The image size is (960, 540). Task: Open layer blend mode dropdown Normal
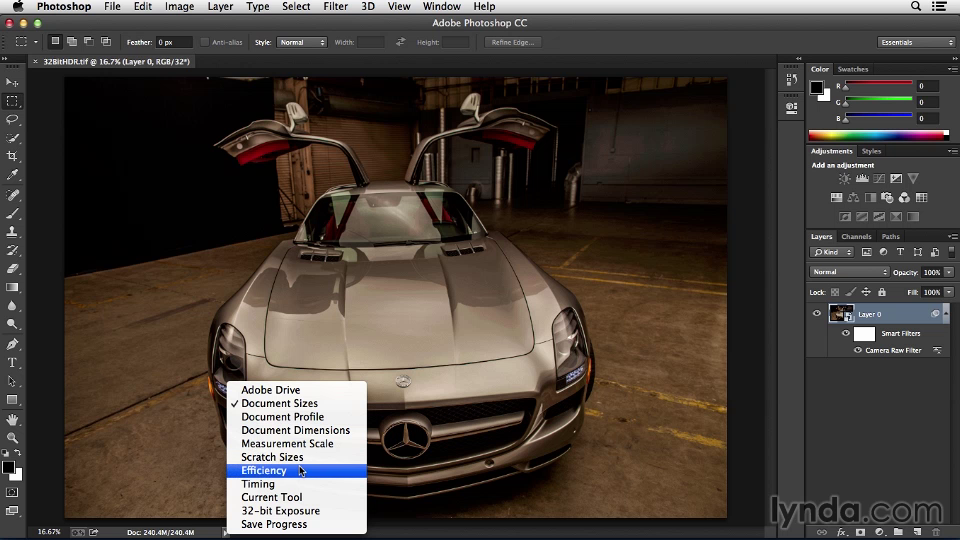point(849,272)
